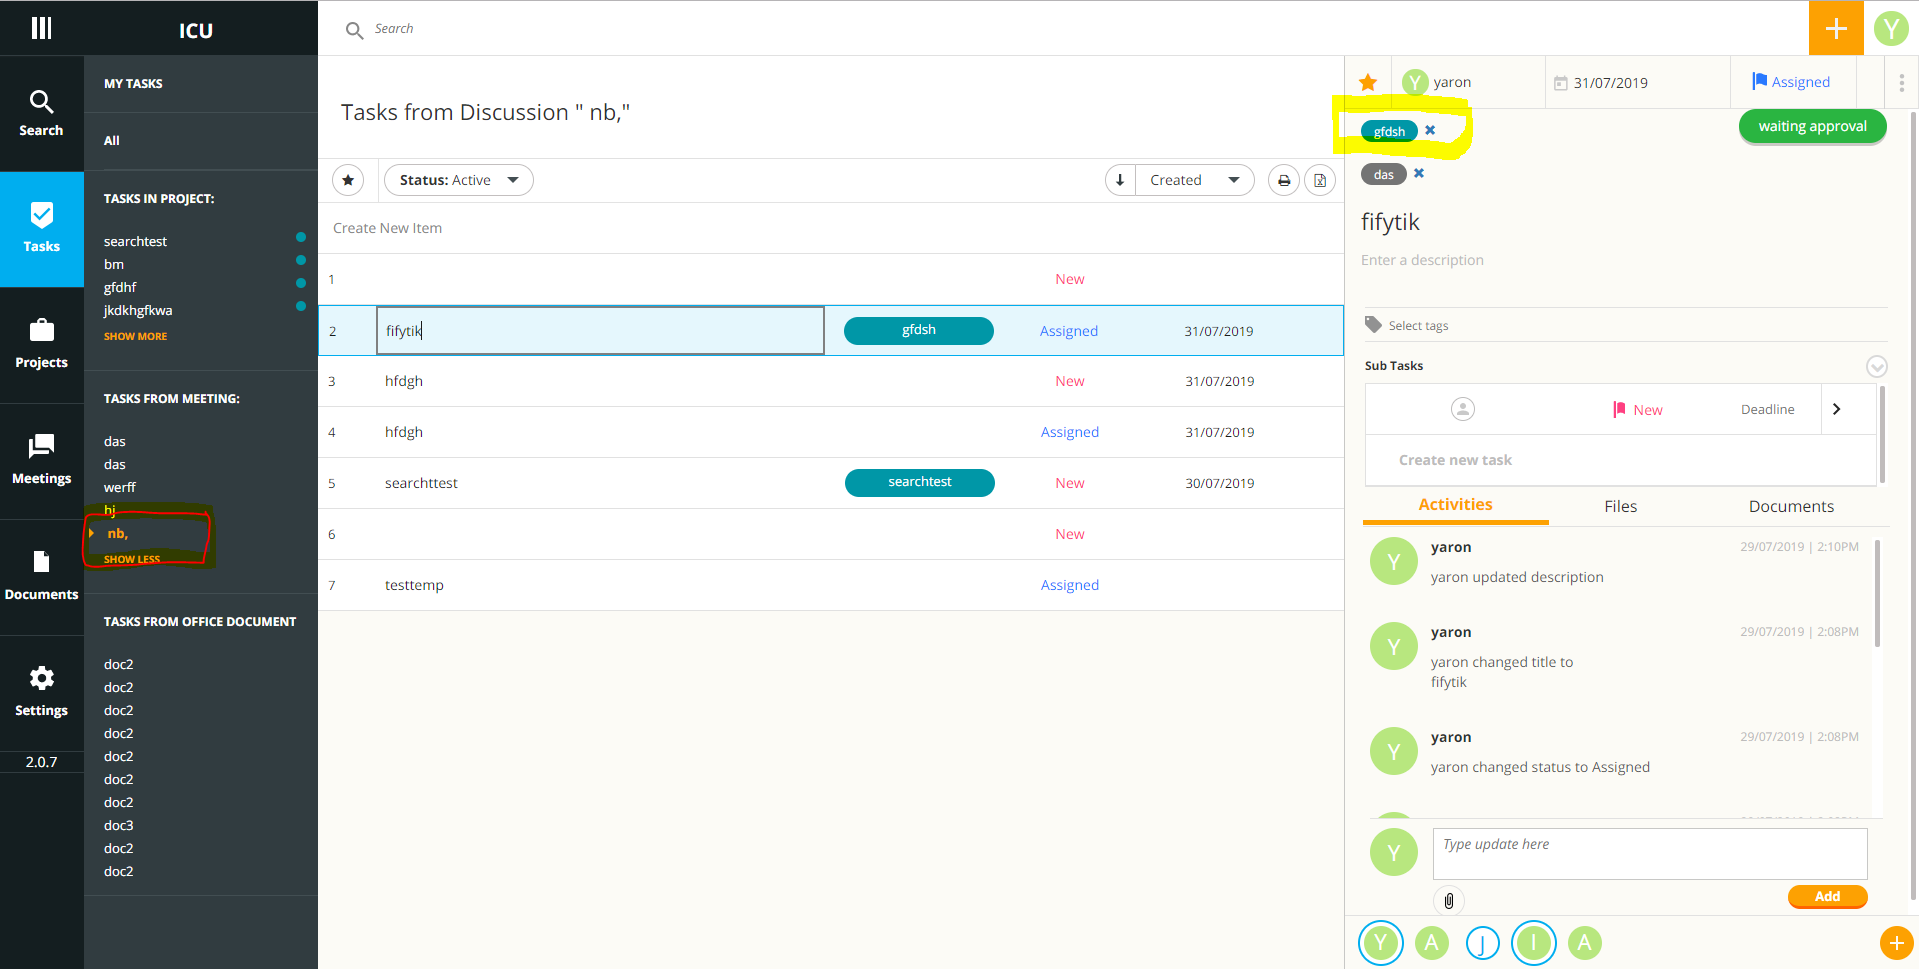Select All under My Tasks

112,141
